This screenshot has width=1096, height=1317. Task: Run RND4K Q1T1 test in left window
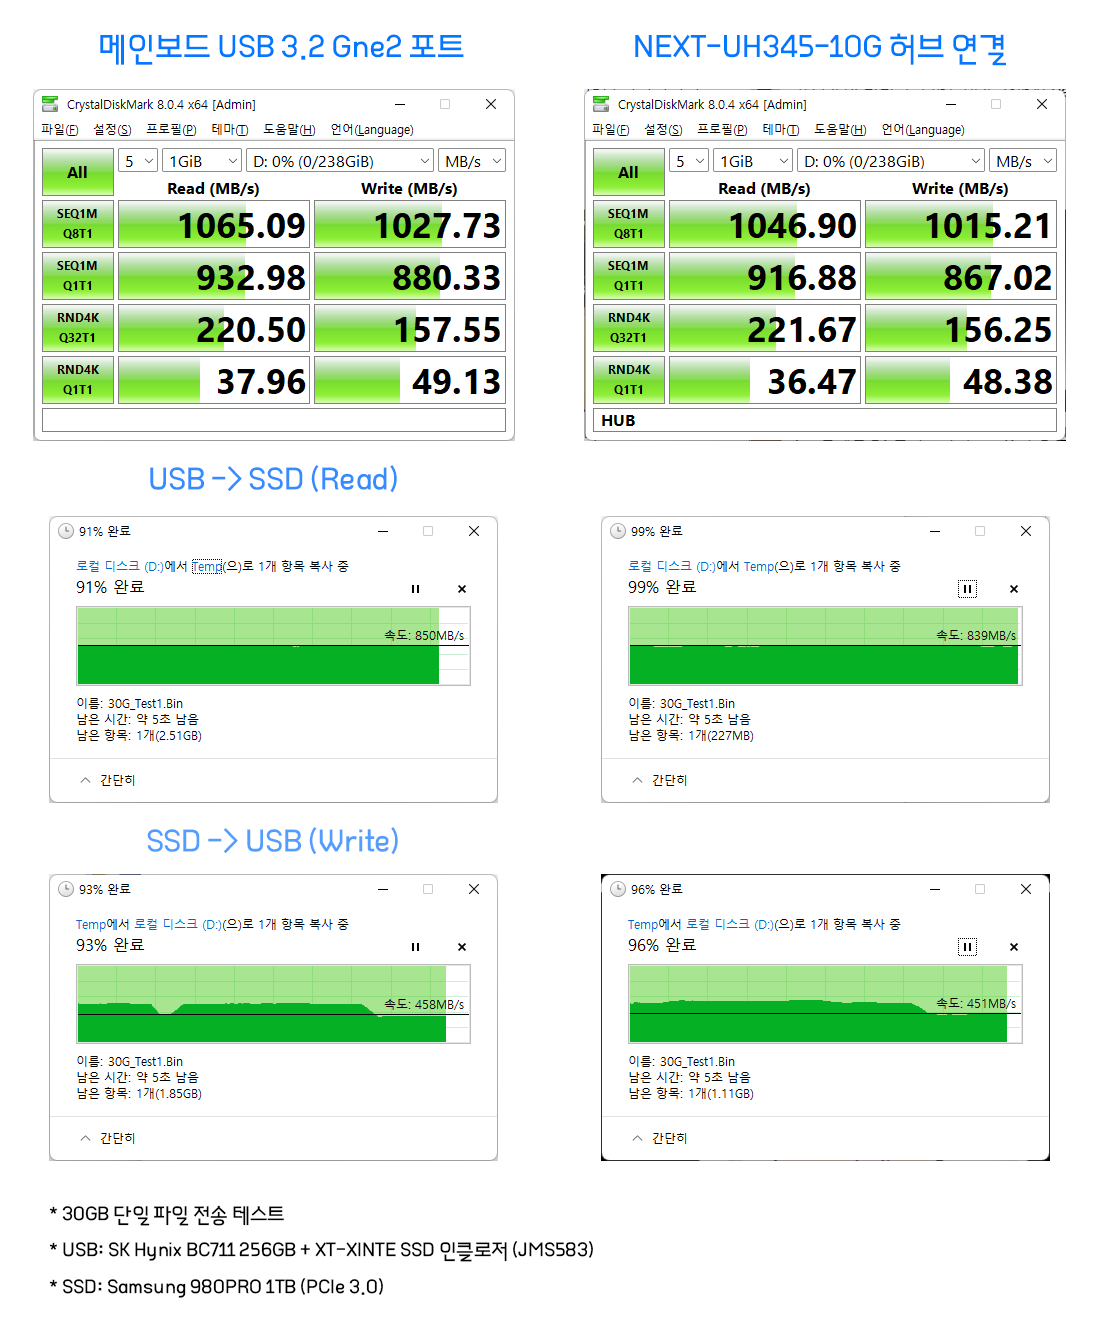coord(77,380)
